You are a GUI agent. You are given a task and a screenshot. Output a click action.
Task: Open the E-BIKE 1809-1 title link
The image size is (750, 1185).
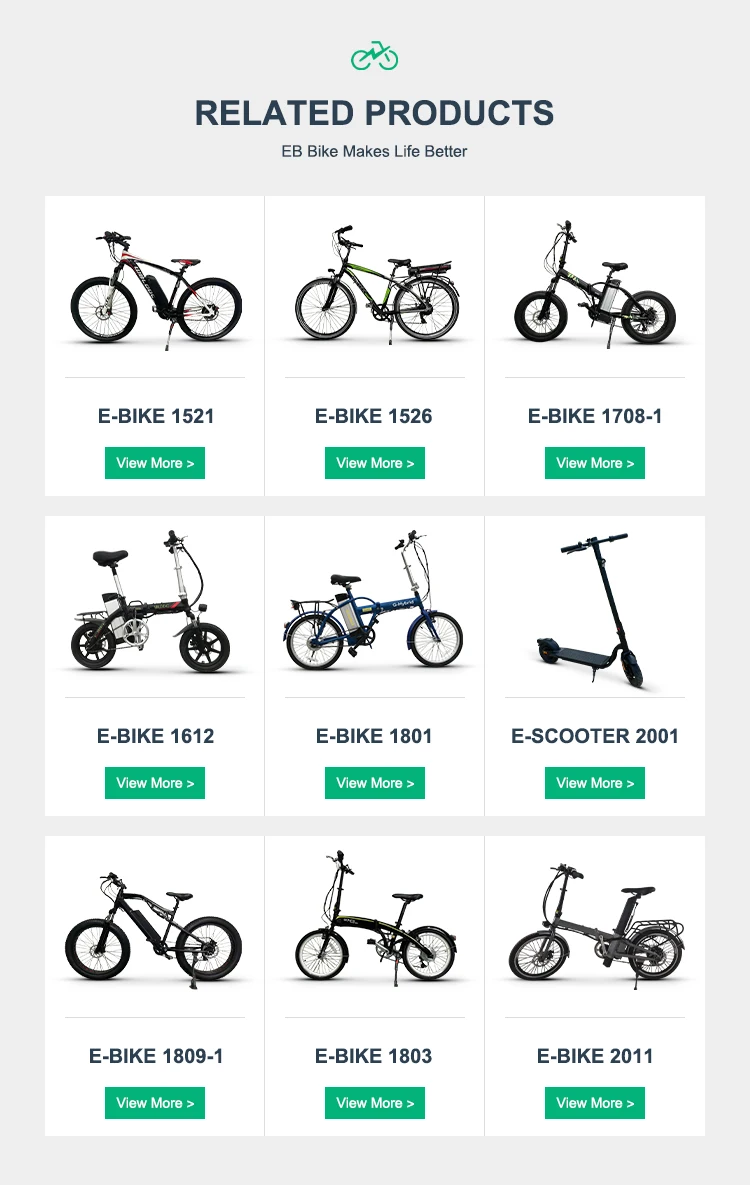[156, 1056]
